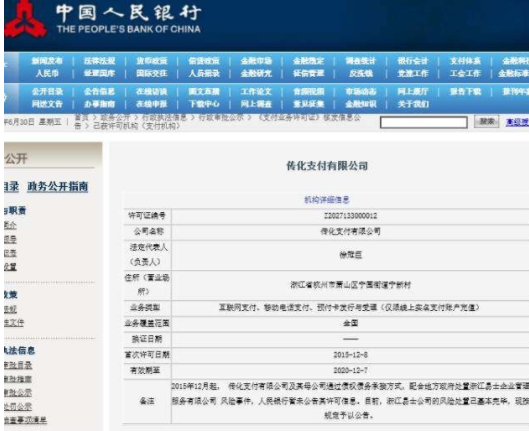The height and width of the screenshot is (431, 529).
Task: Click the 首页 breadcrumb link
Action: pos(81,118)
